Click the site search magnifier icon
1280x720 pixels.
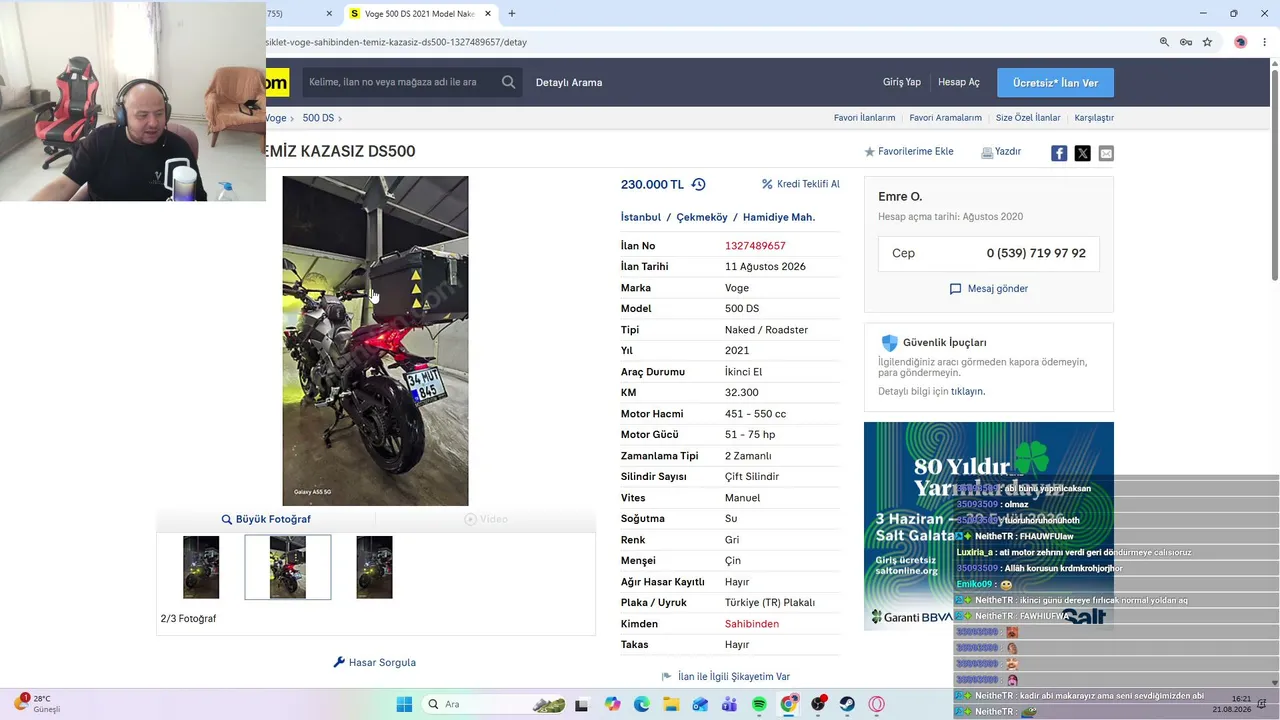(x=509, y=82)
